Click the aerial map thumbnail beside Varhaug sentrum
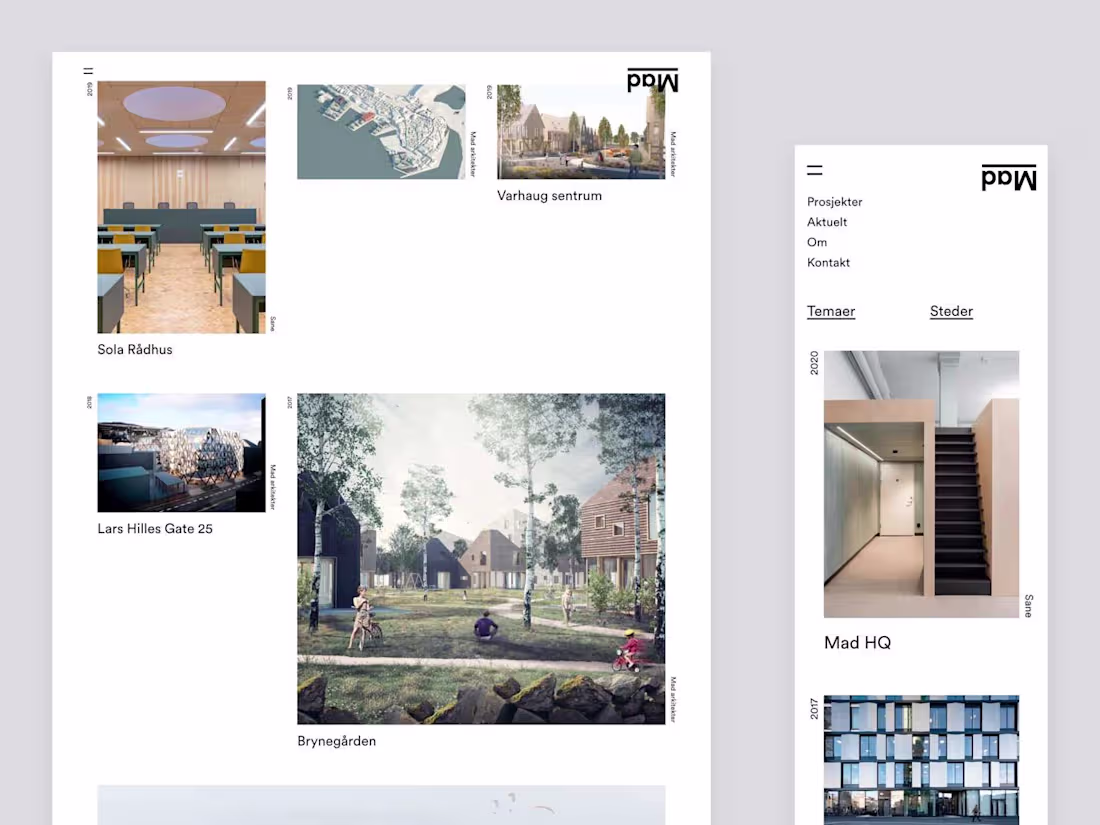This screenshot has width=1100, height=825. 381,131
